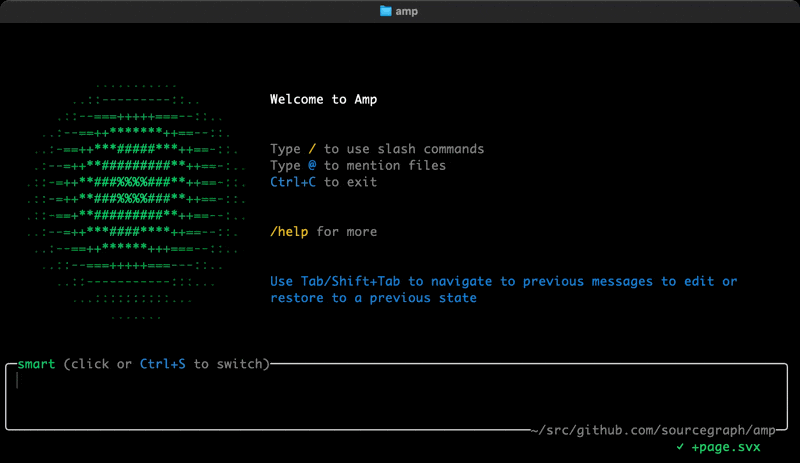Click the green ASCII orb logo
The image size is (800, 463).
point(136,201)
